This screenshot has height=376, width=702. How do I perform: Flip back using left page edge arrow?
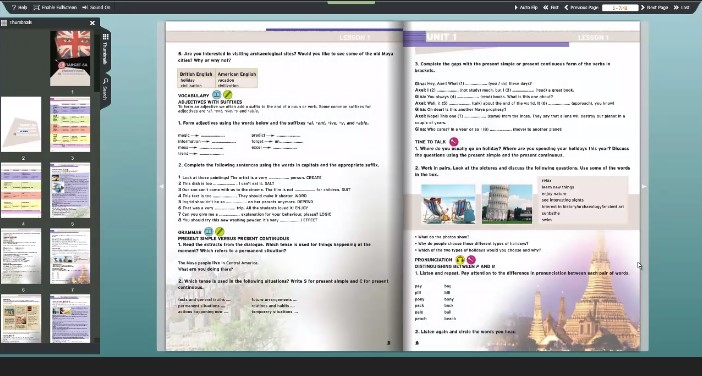pyautogui.click(x=161, y=186)
